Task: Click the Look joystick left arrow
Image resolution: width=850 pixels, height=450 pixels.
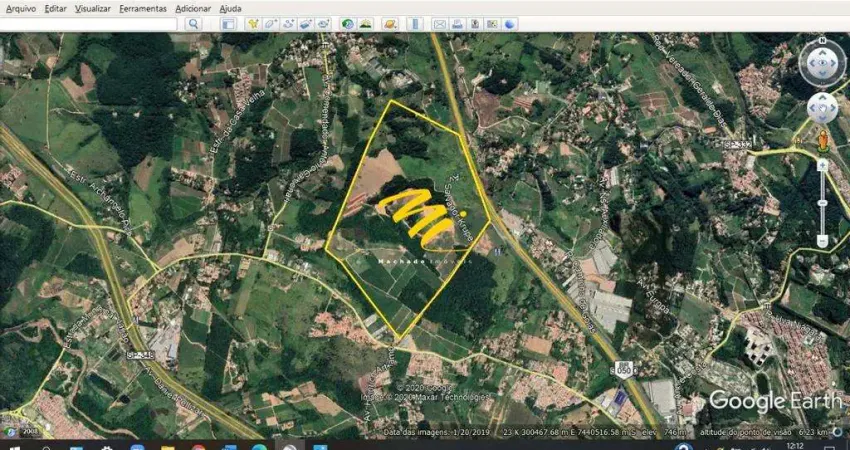Action: 813,63
